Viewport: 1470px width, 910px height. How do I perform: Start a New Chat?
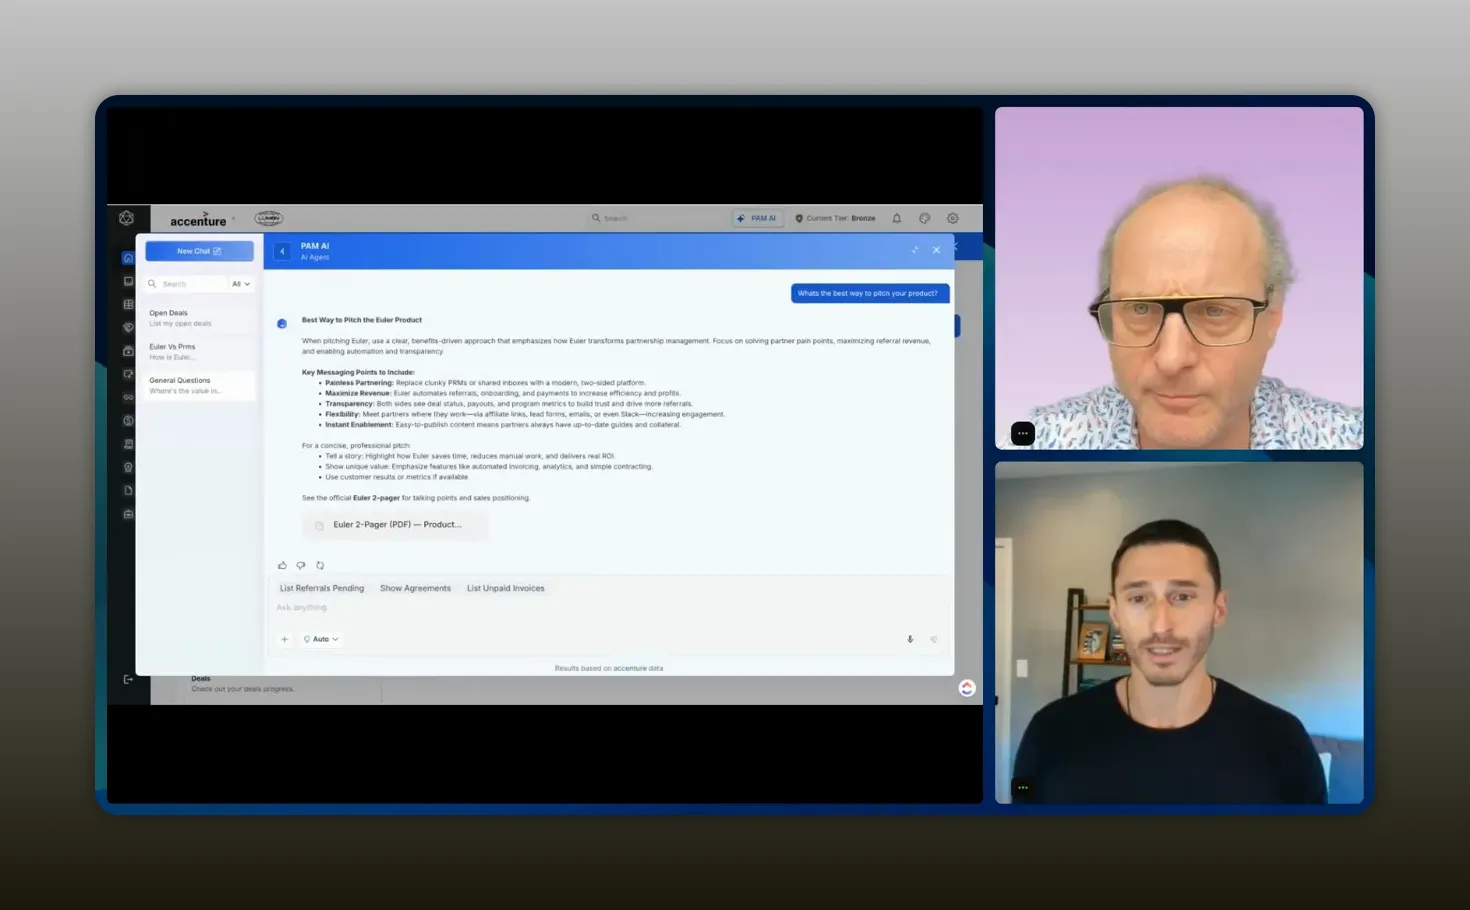click(199, 251)
